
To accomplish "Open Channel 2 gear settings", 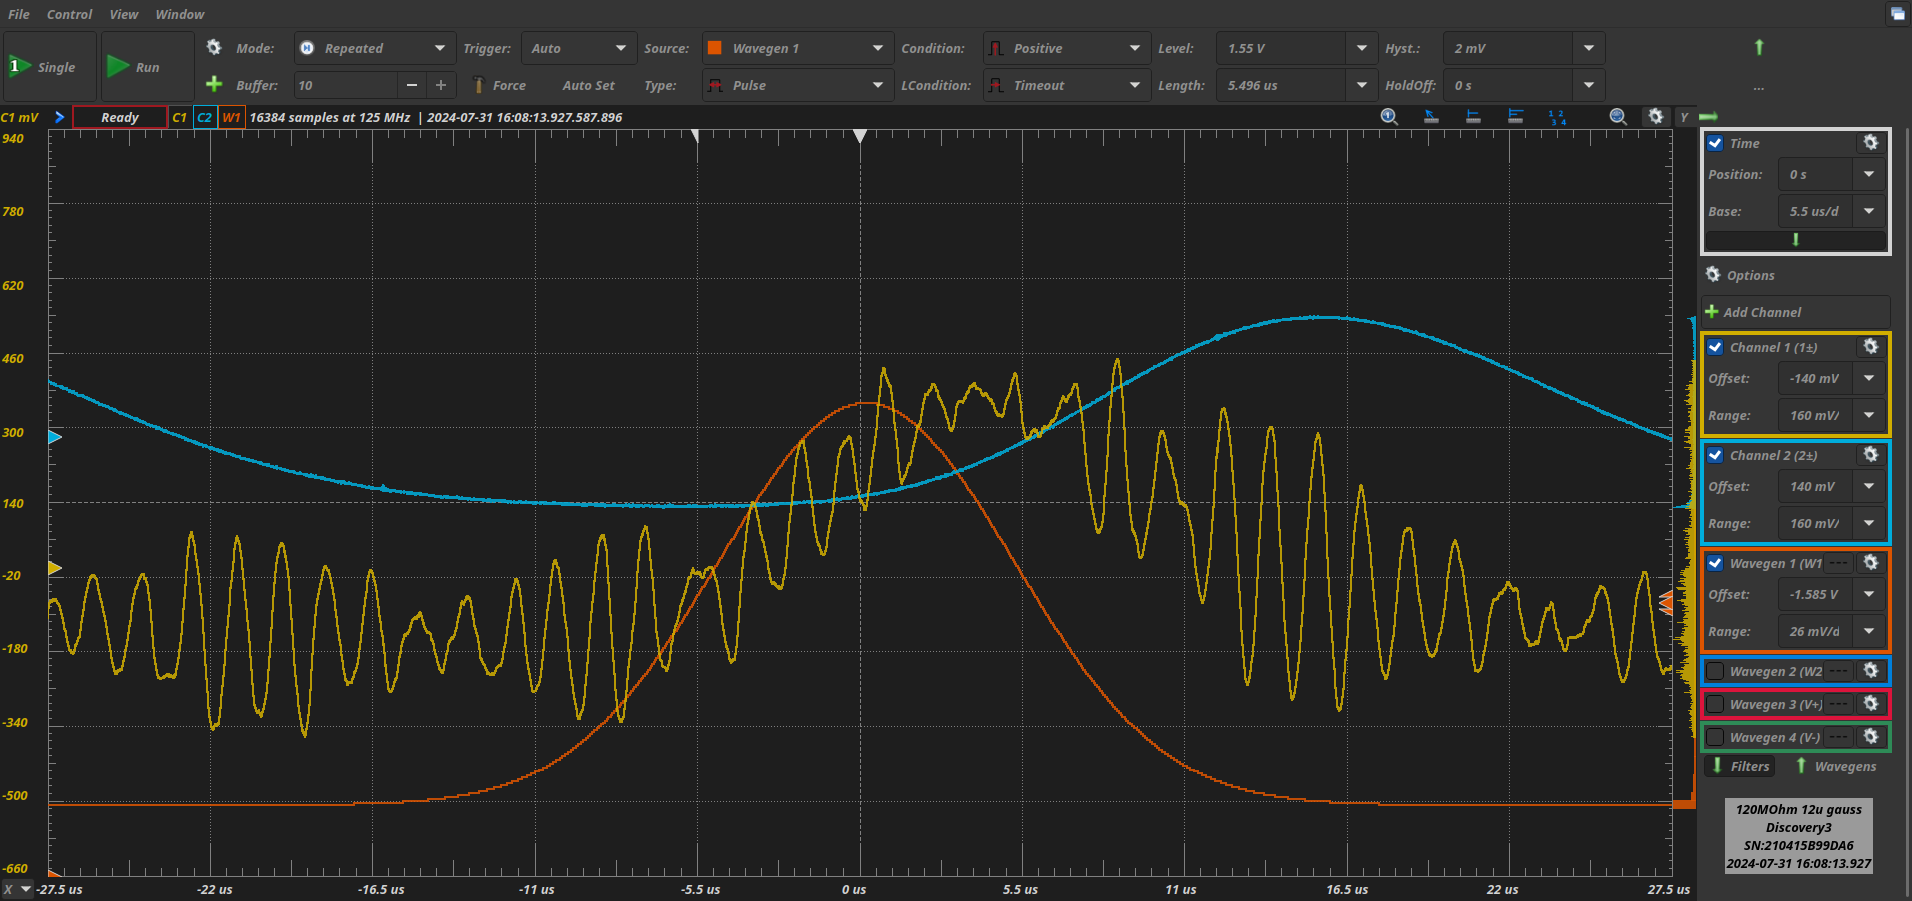I will pyautogui.click(x=1871, y=455).
